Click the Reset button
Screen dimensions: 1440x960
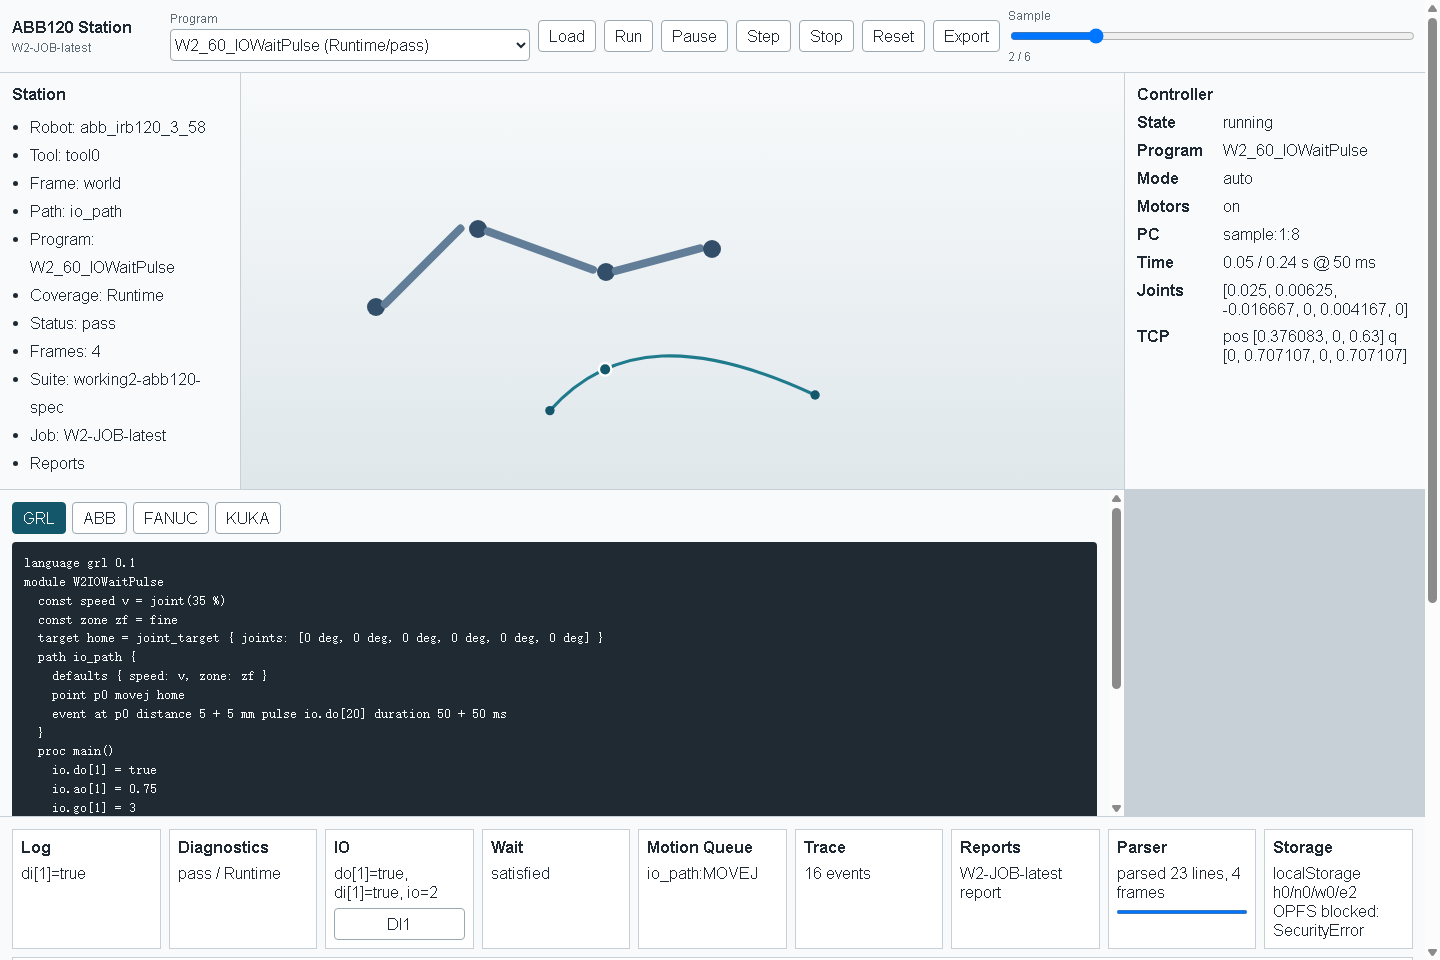click(x=893, y=36)
